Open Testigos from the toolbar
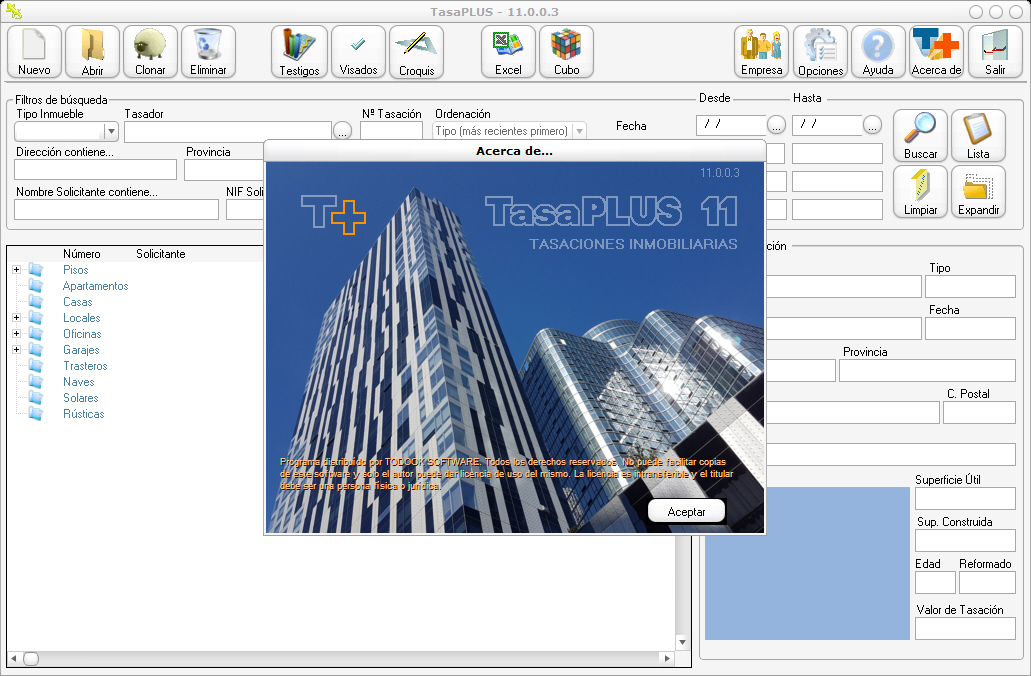This screenshot has height=676, width=1031. [299, 52]
